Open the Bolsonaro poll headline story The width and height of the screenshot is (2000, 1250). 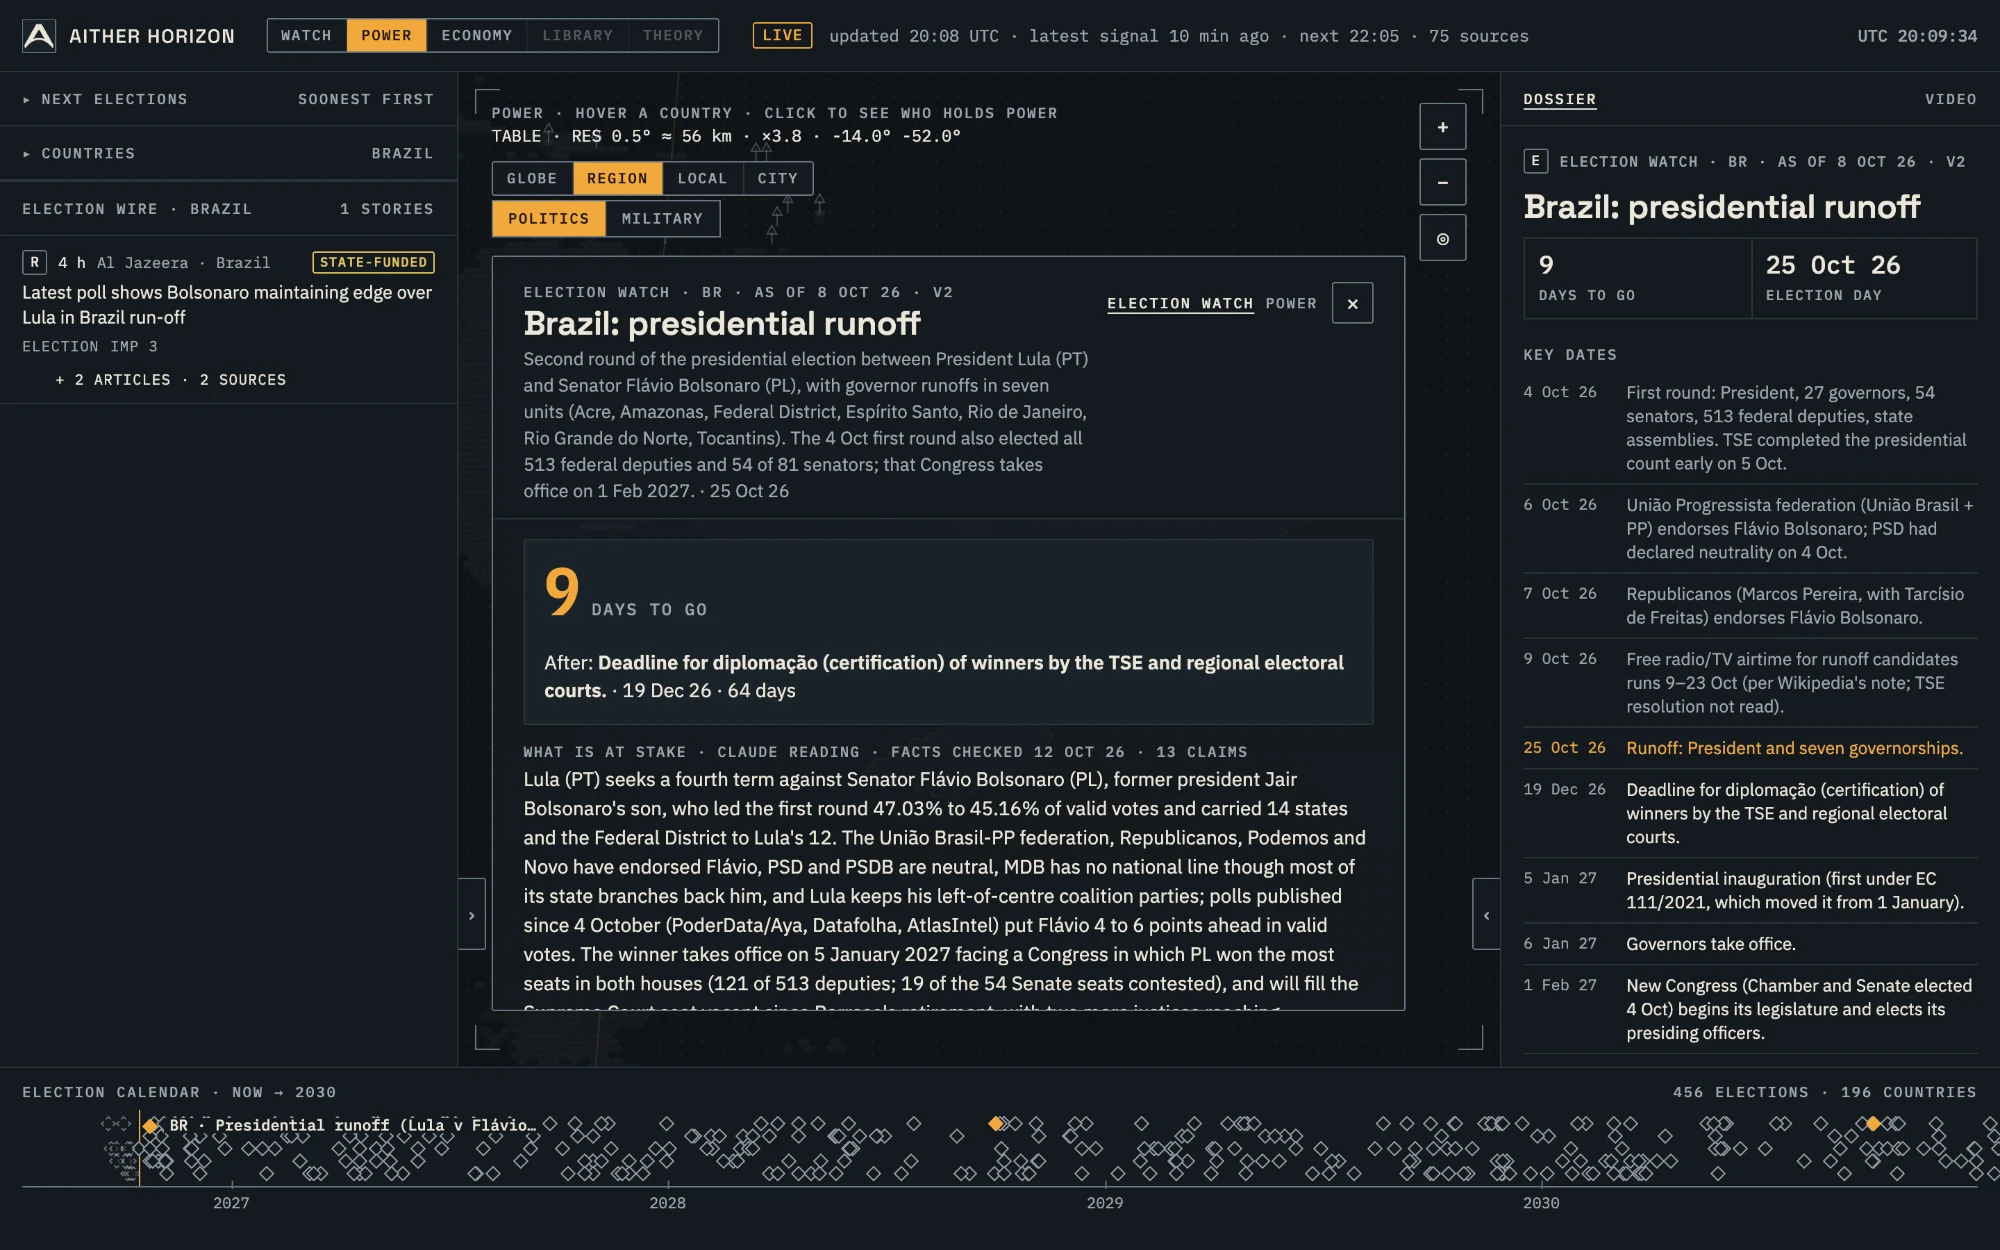click(x=227, y=304)
